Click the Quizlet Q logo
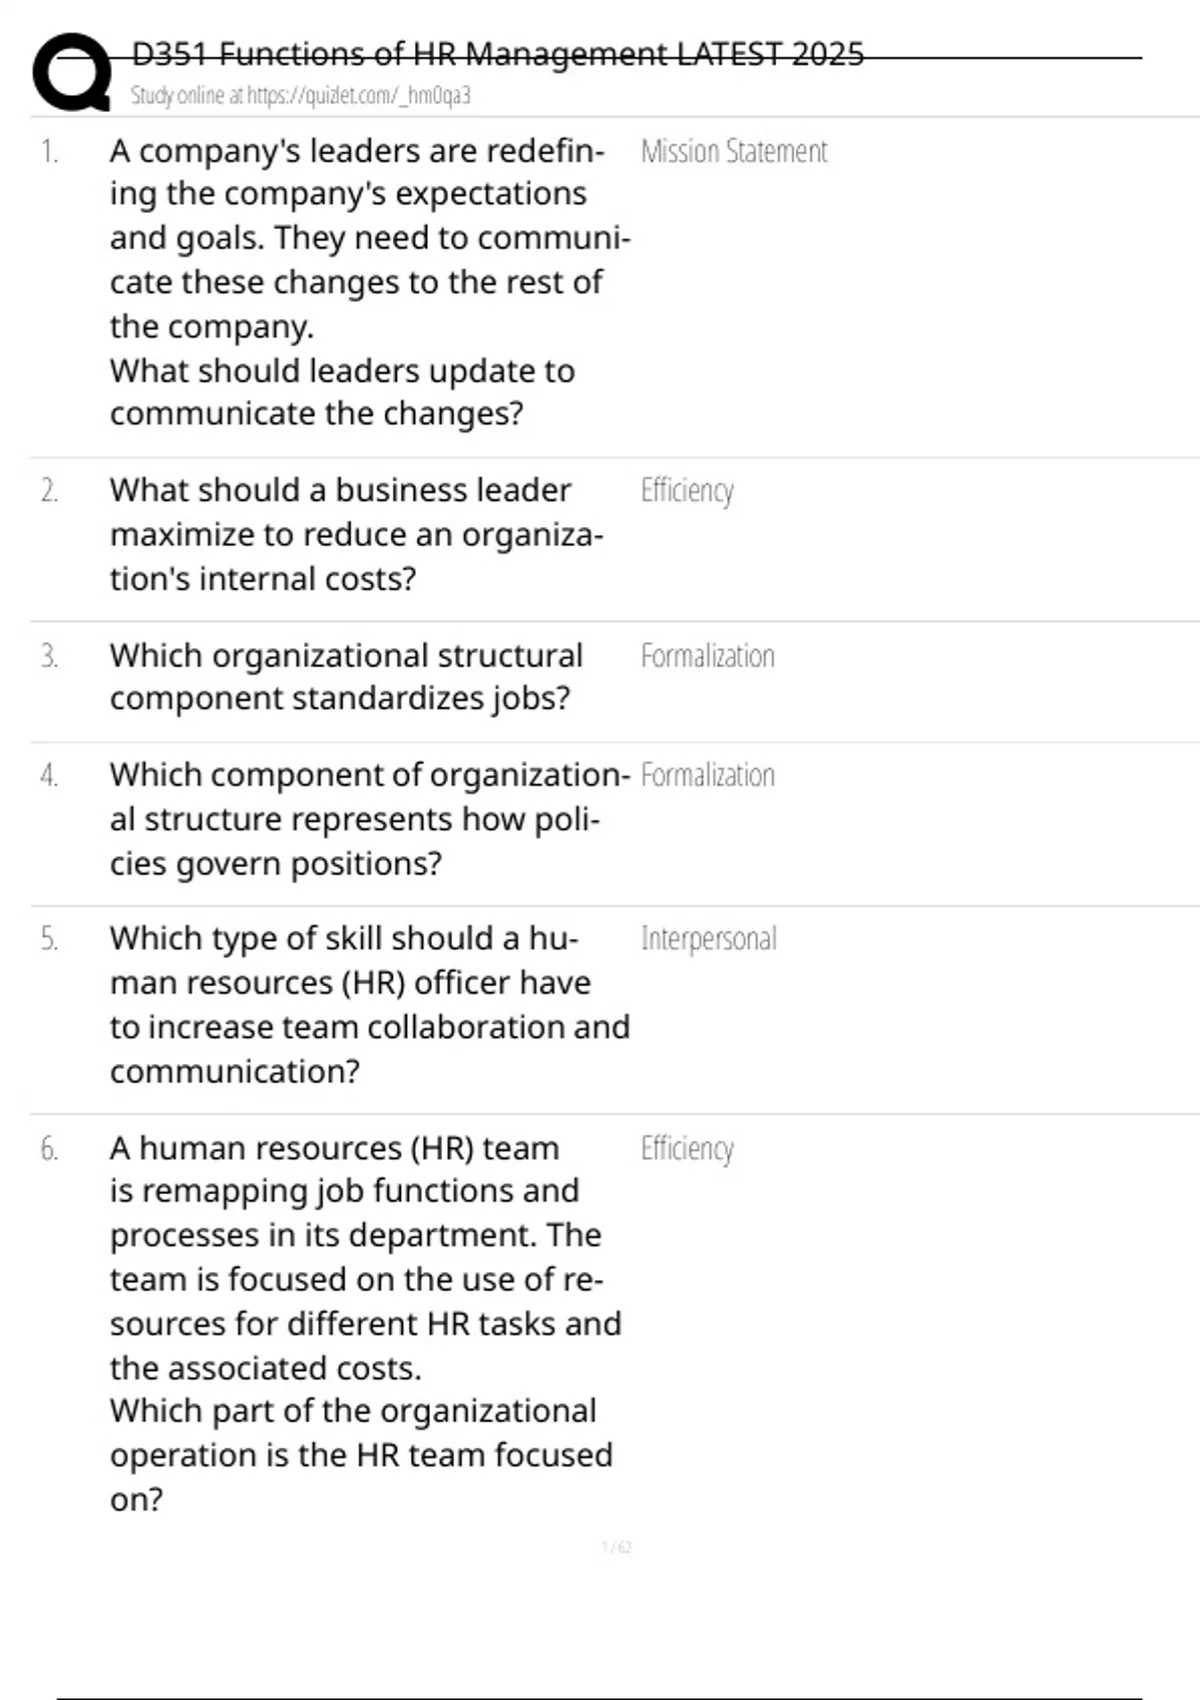 [72, 72]
